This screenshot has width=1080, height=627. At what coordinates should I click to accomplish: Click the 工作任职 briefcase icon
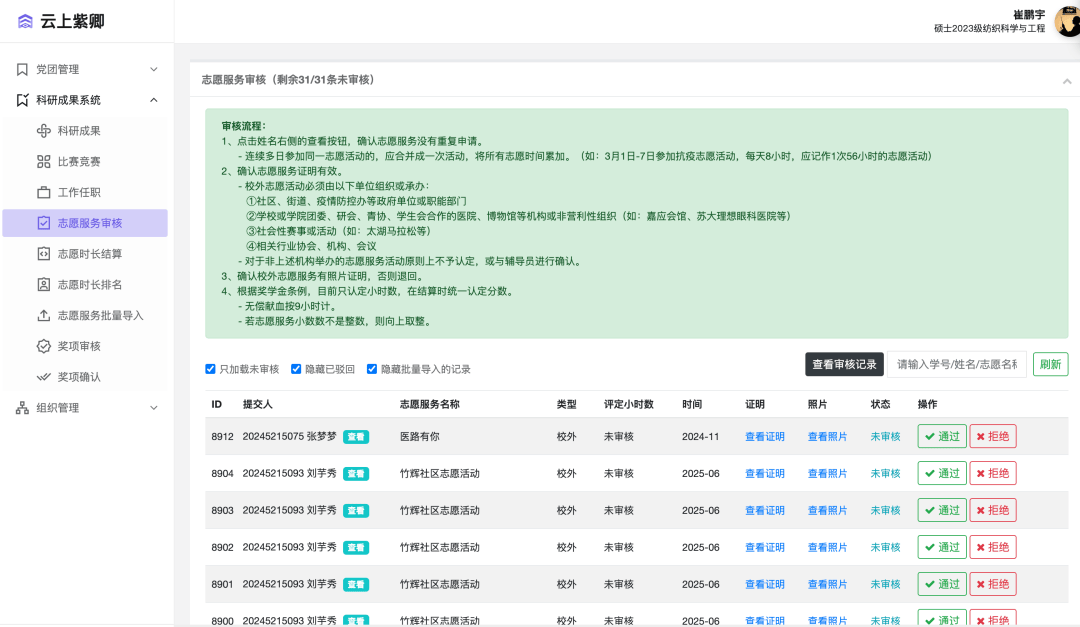tap(44, 192)
